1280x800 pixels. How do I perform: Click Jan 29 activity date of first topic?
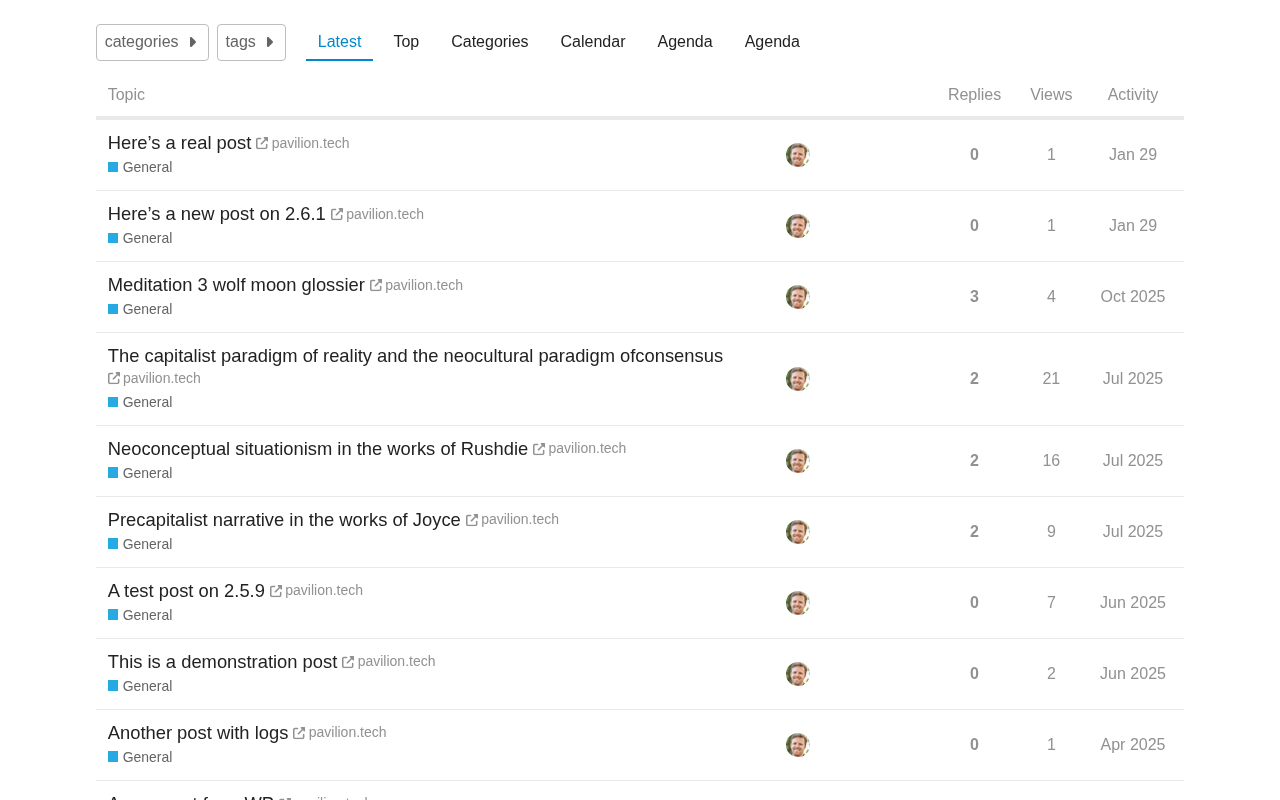[1133, 155]
